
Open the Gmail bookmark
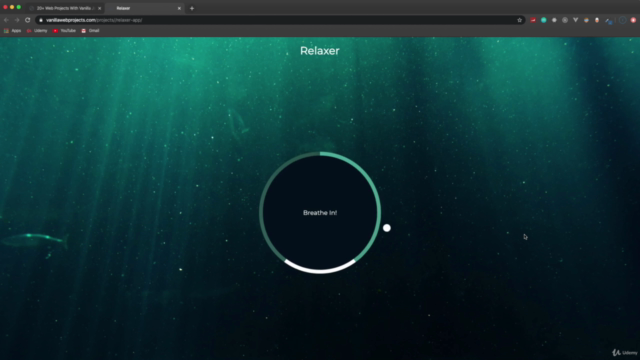pos(90,31)
